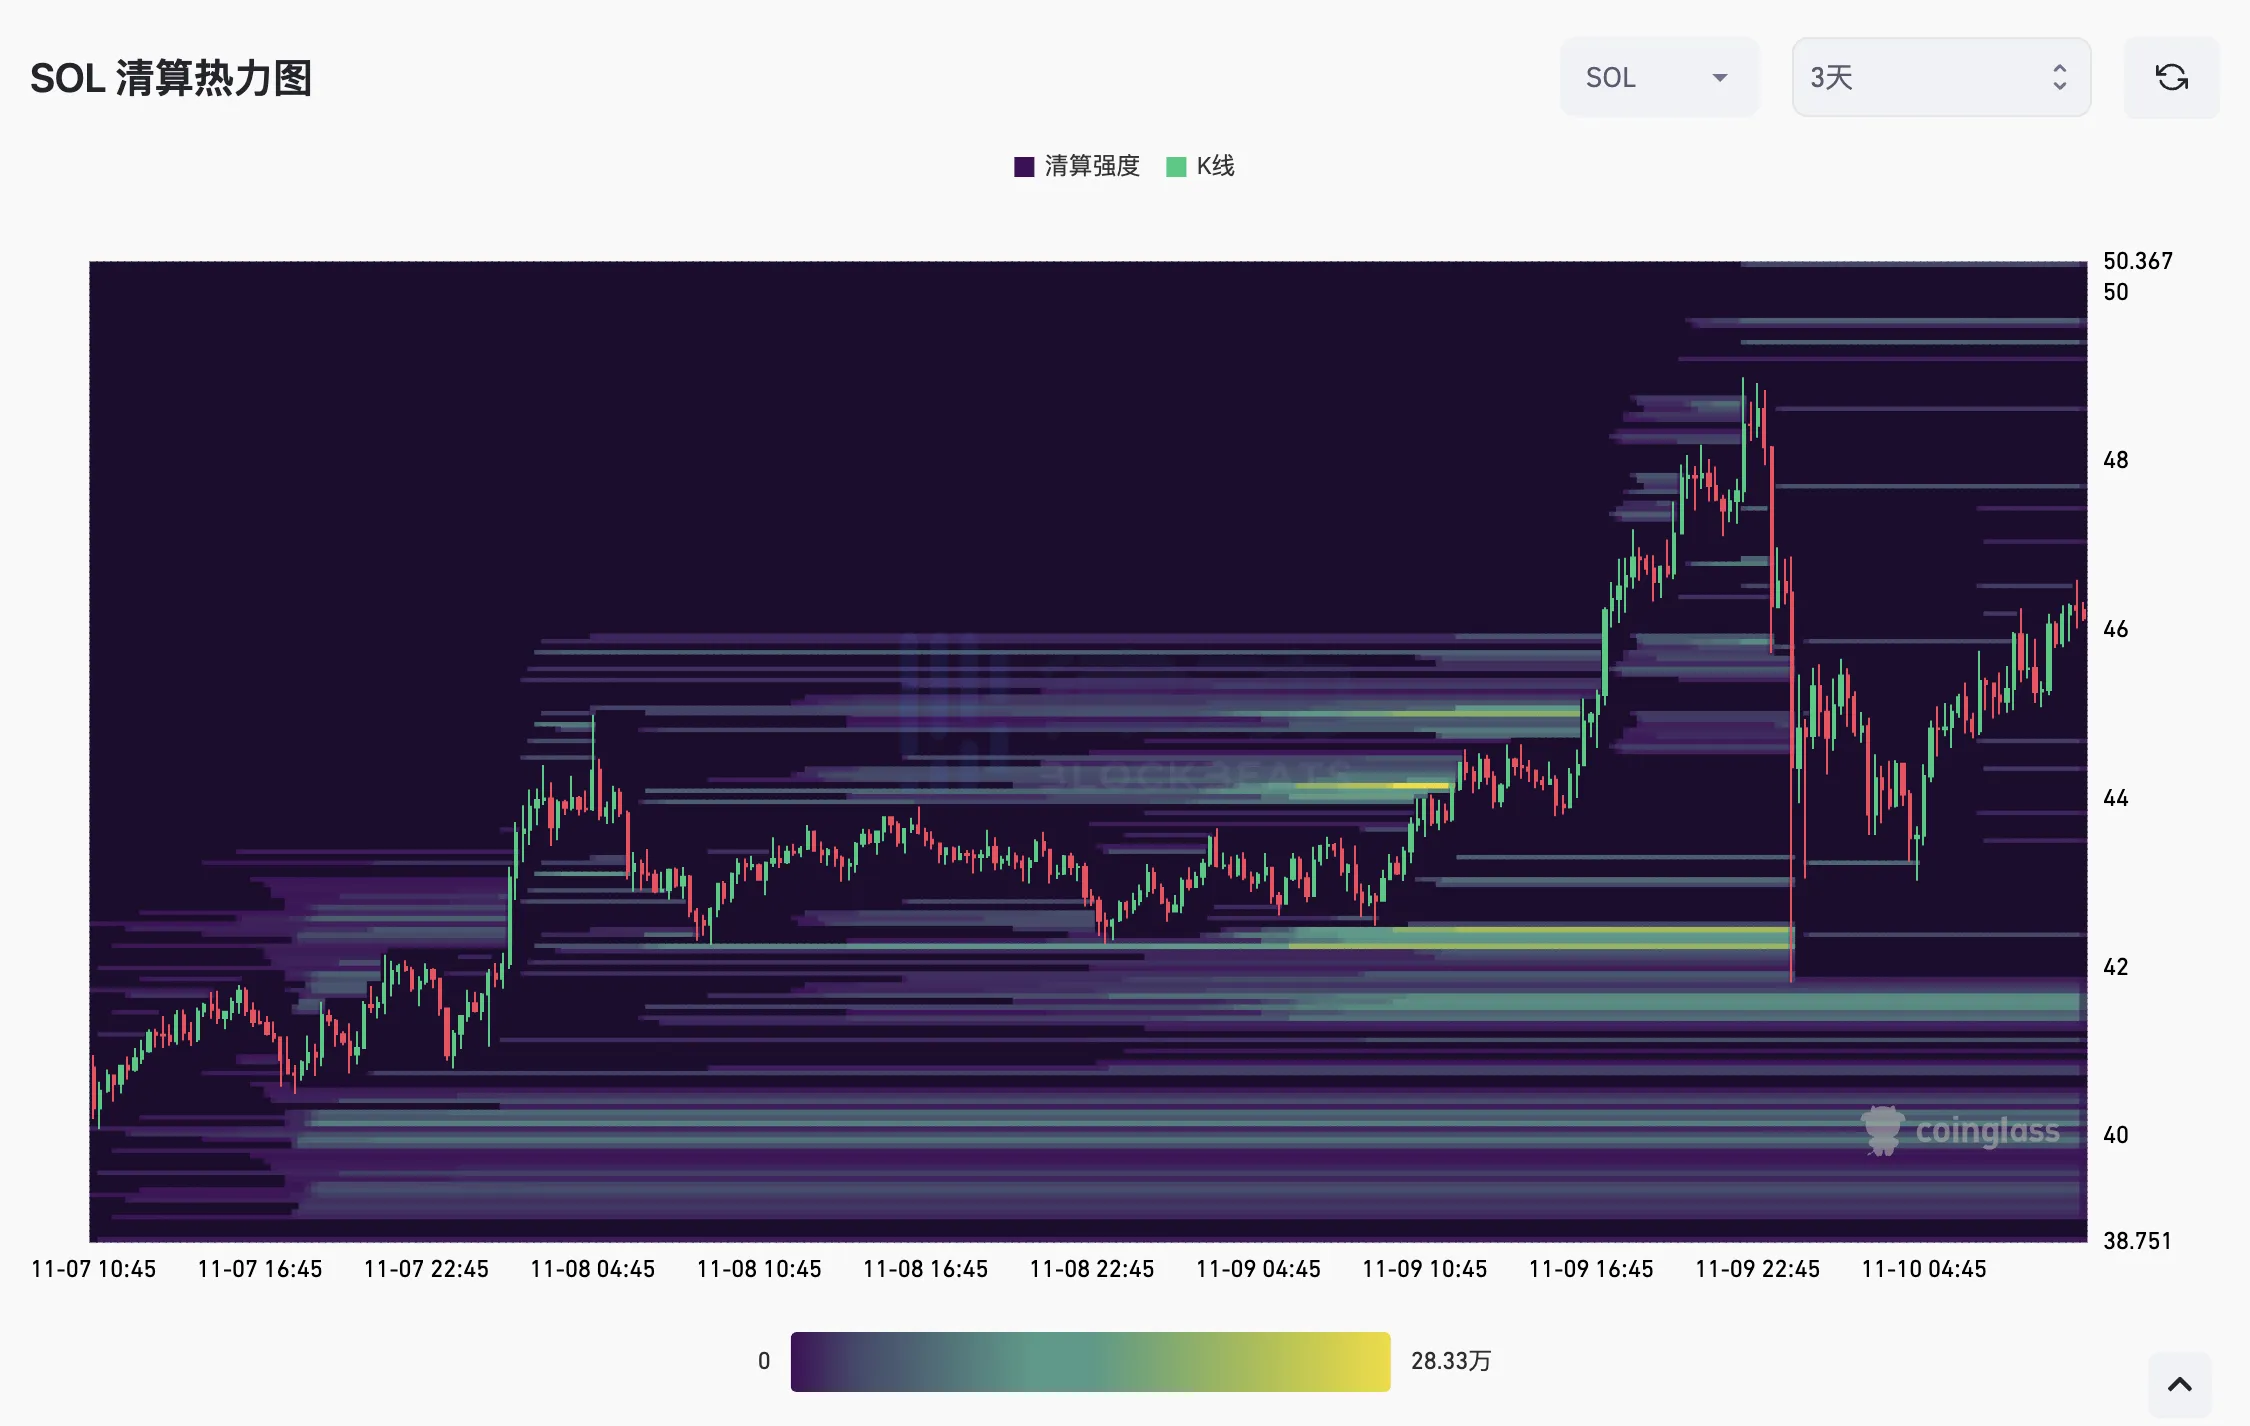This screenshot has height=1426, width=2250.
Task: Click the SOL 清算热力图 title
Action: 171,78
